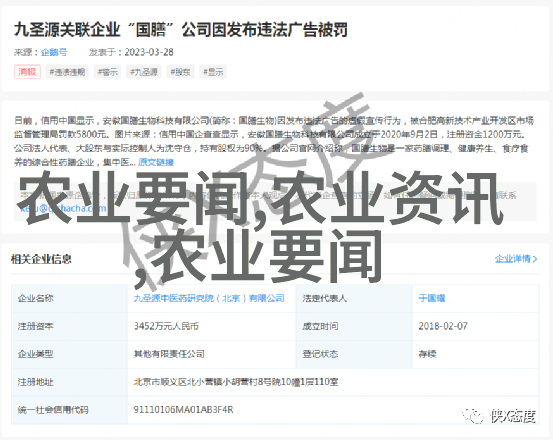Viewport: 553px width, 440px height.
Task: Select the #警示 tag
Action: 108,72
